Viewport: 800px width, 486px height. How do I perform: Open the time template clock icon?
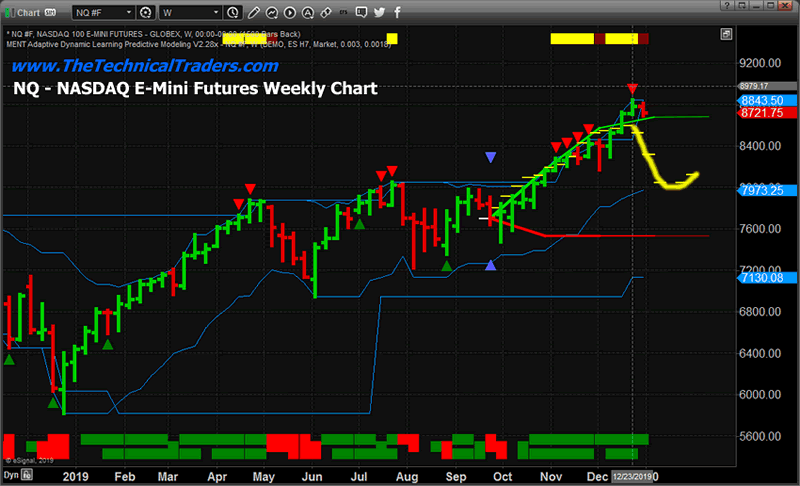tap(233, 12)
